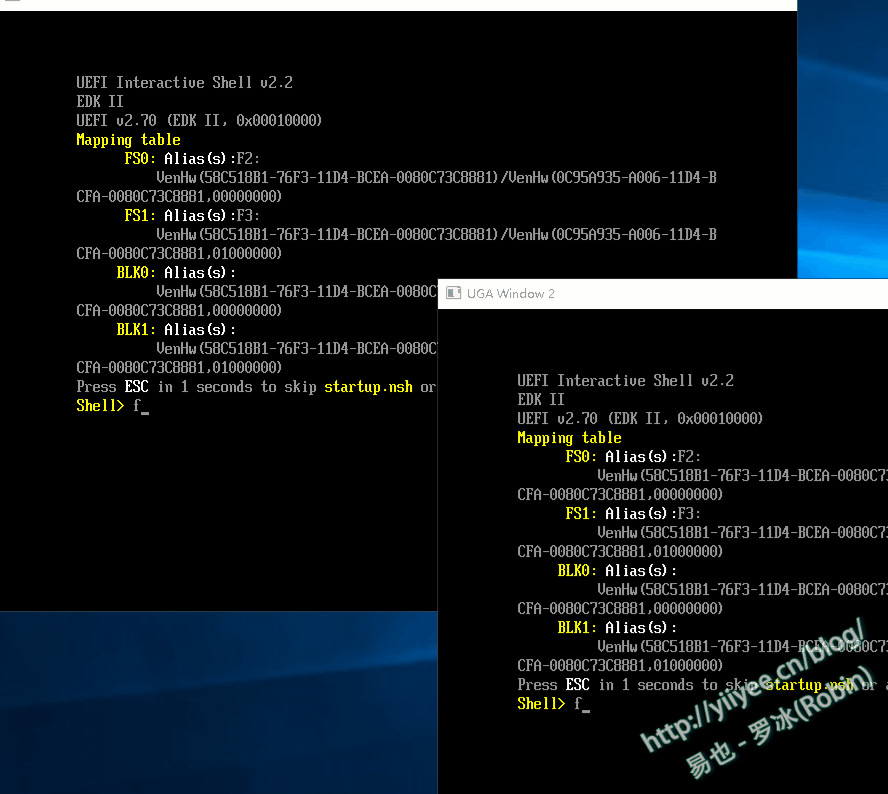
Task: Click the Shell> prompt in UGA Window 2
Action: pyautogui.click(x=541, y=703)
